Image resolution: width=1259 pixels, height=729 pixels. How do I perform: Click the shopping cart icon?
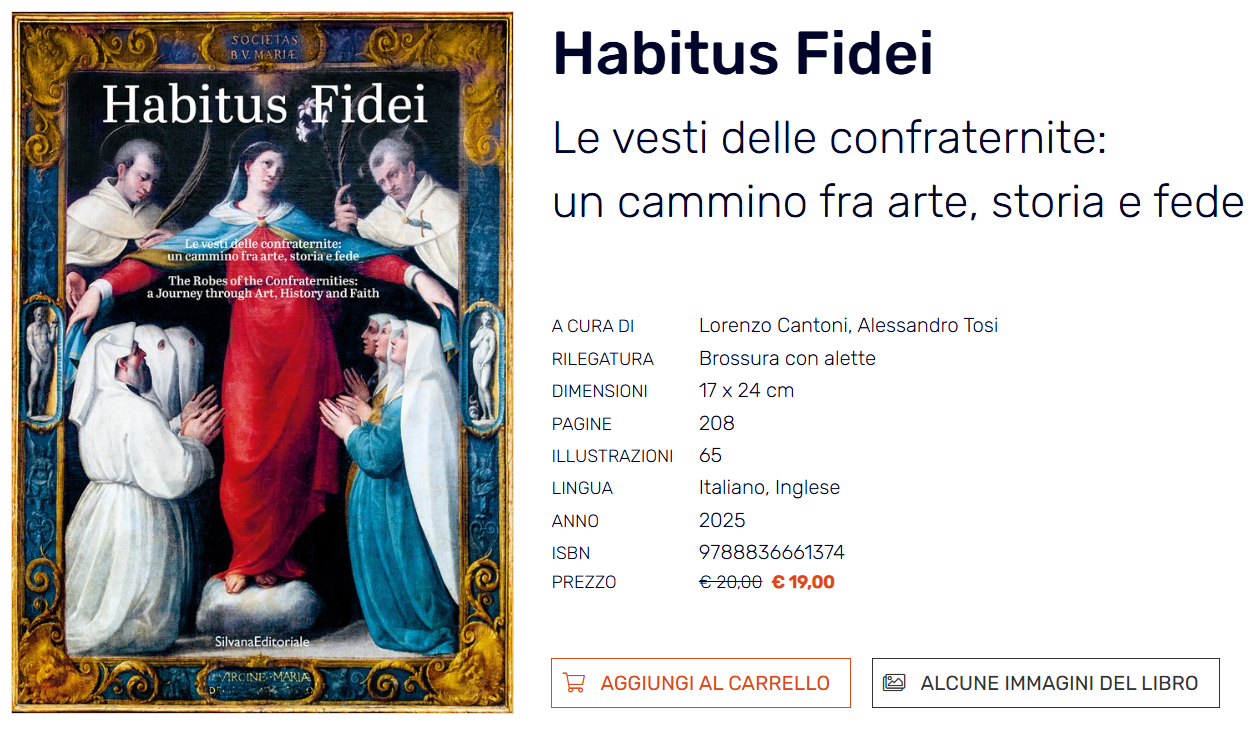574,683
